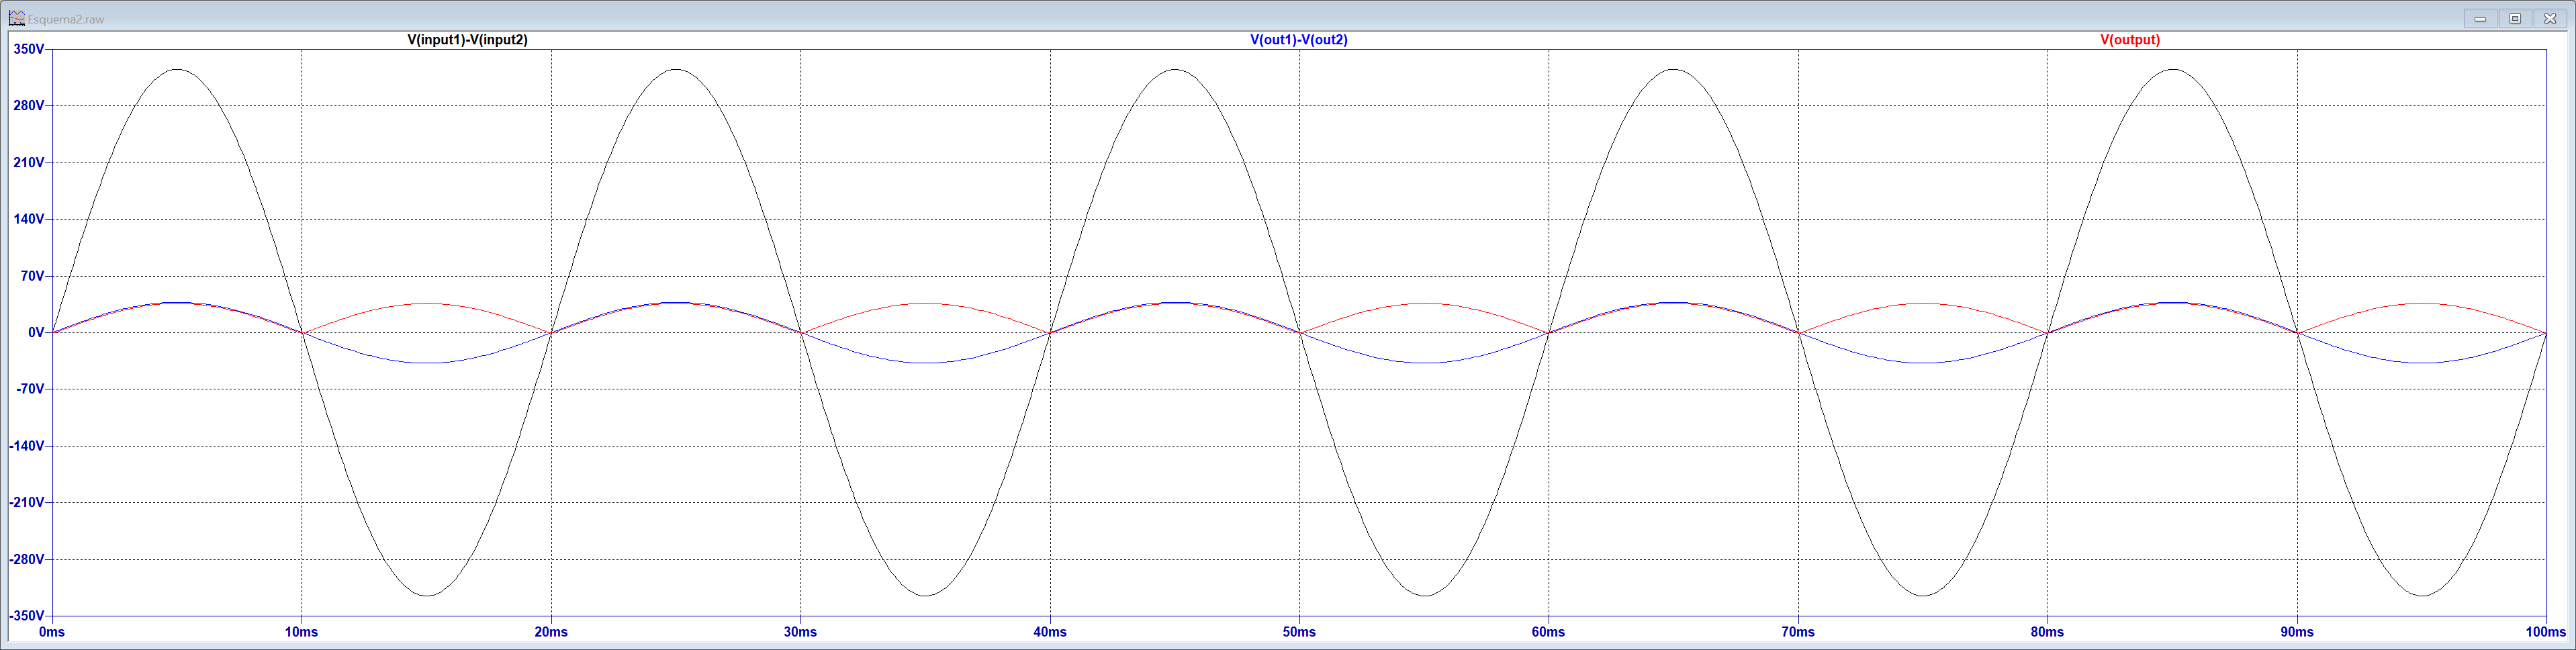Click the -210V vertical axis tick label
Viewport: 2576px width, 650px height.
pos(26,503)
